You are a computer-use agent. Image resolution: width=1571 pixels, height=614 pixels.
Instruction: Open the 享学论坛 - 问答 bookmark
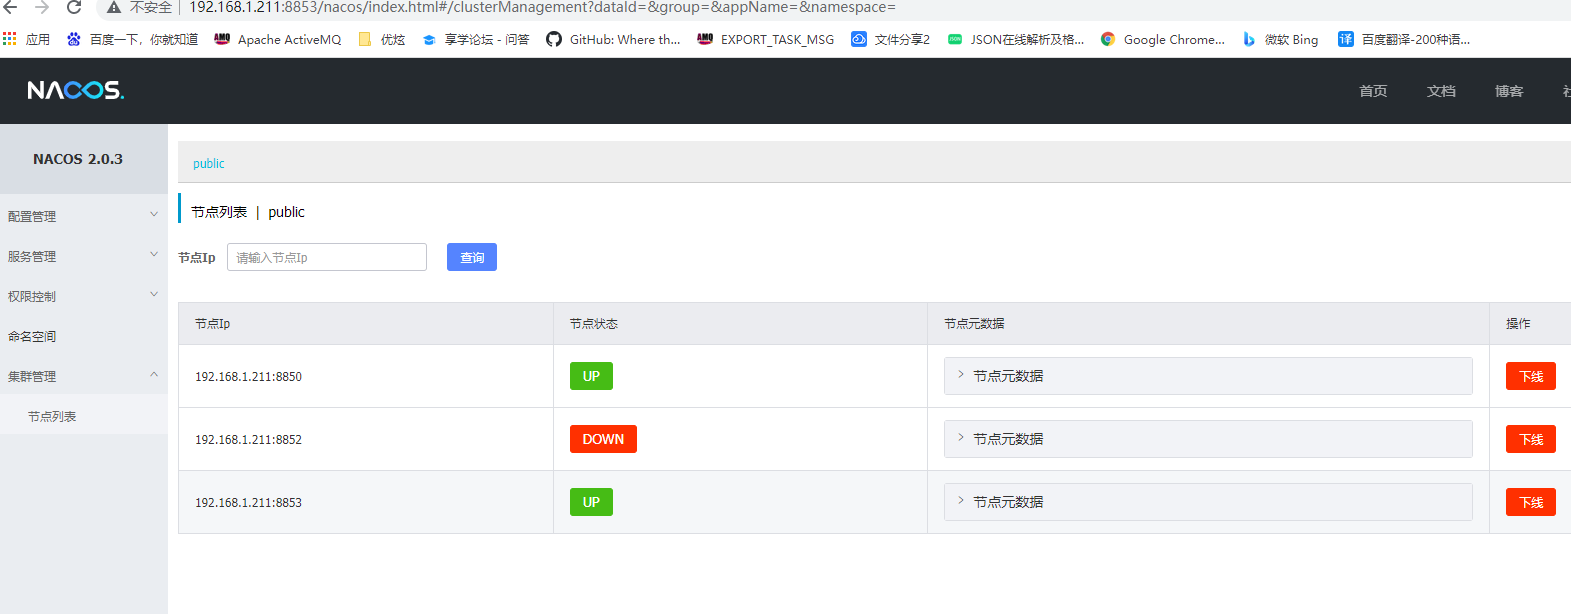click(475, 39)
